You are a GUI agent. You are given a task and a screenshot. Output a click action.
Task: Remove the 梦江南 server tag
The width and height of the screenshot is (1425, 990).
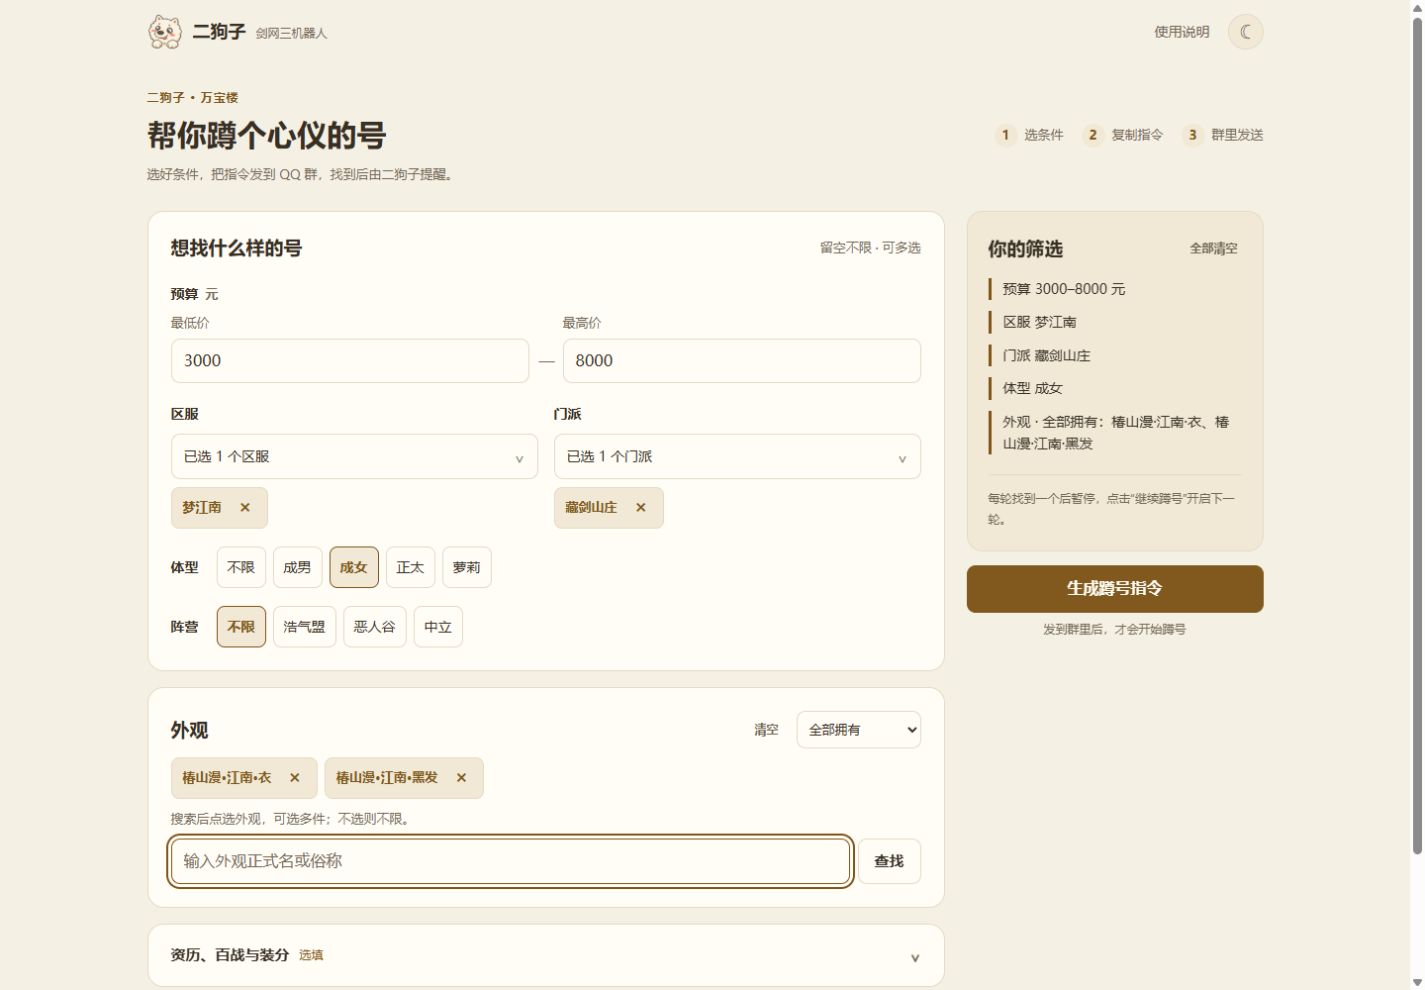coord(245,508)
